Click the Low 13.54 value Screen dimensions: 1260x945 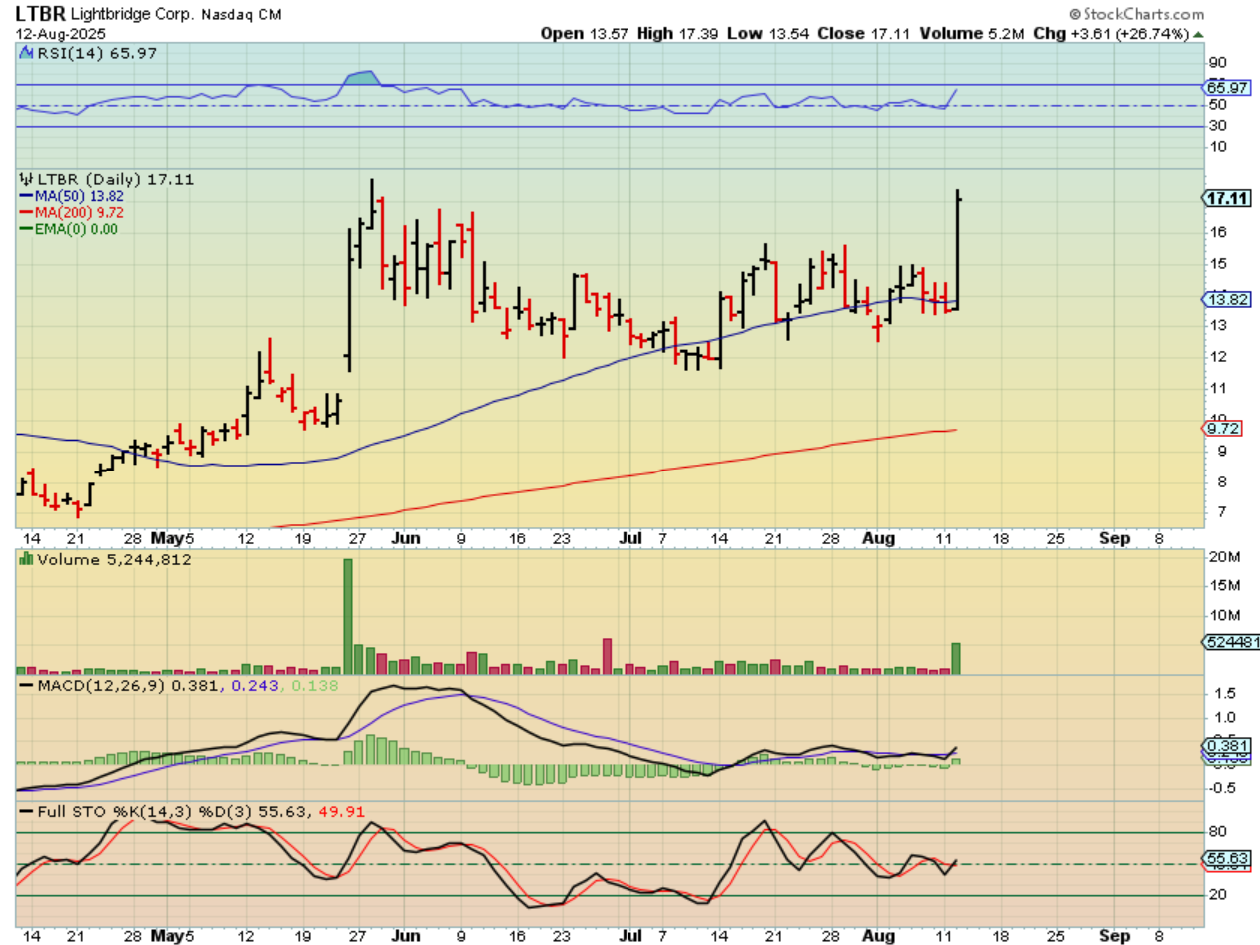[768, 34]
